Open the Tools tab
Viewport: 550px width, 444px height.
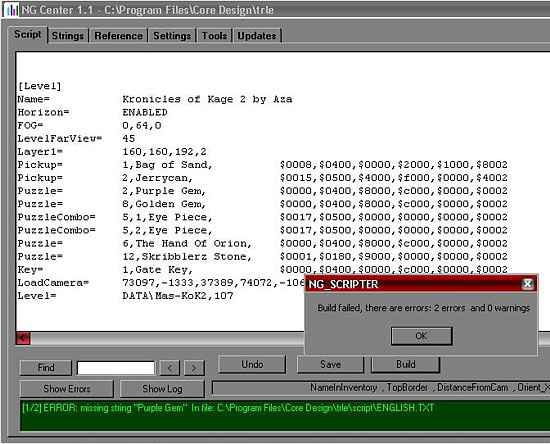tap(214, 36)
